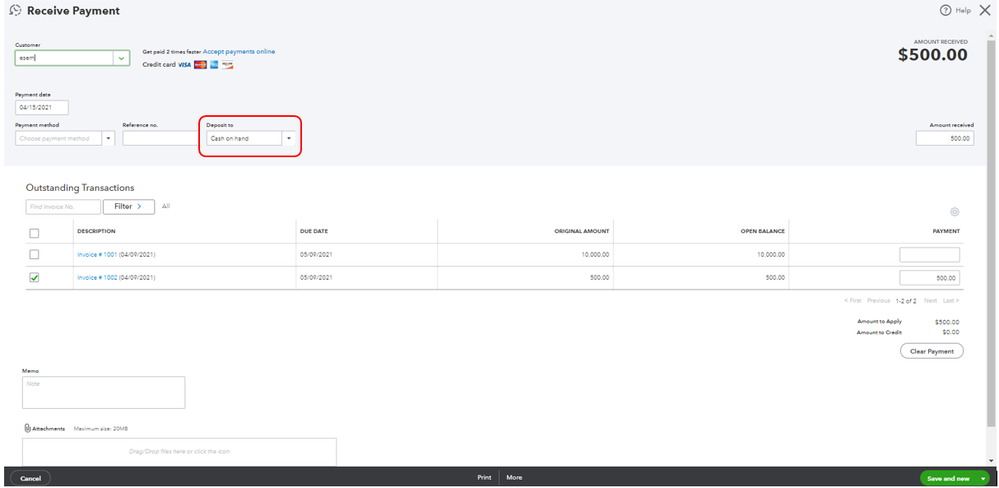The image size is (999, 488).
Task: Open the Save and new arrow menu
Action: coord(984,478)
